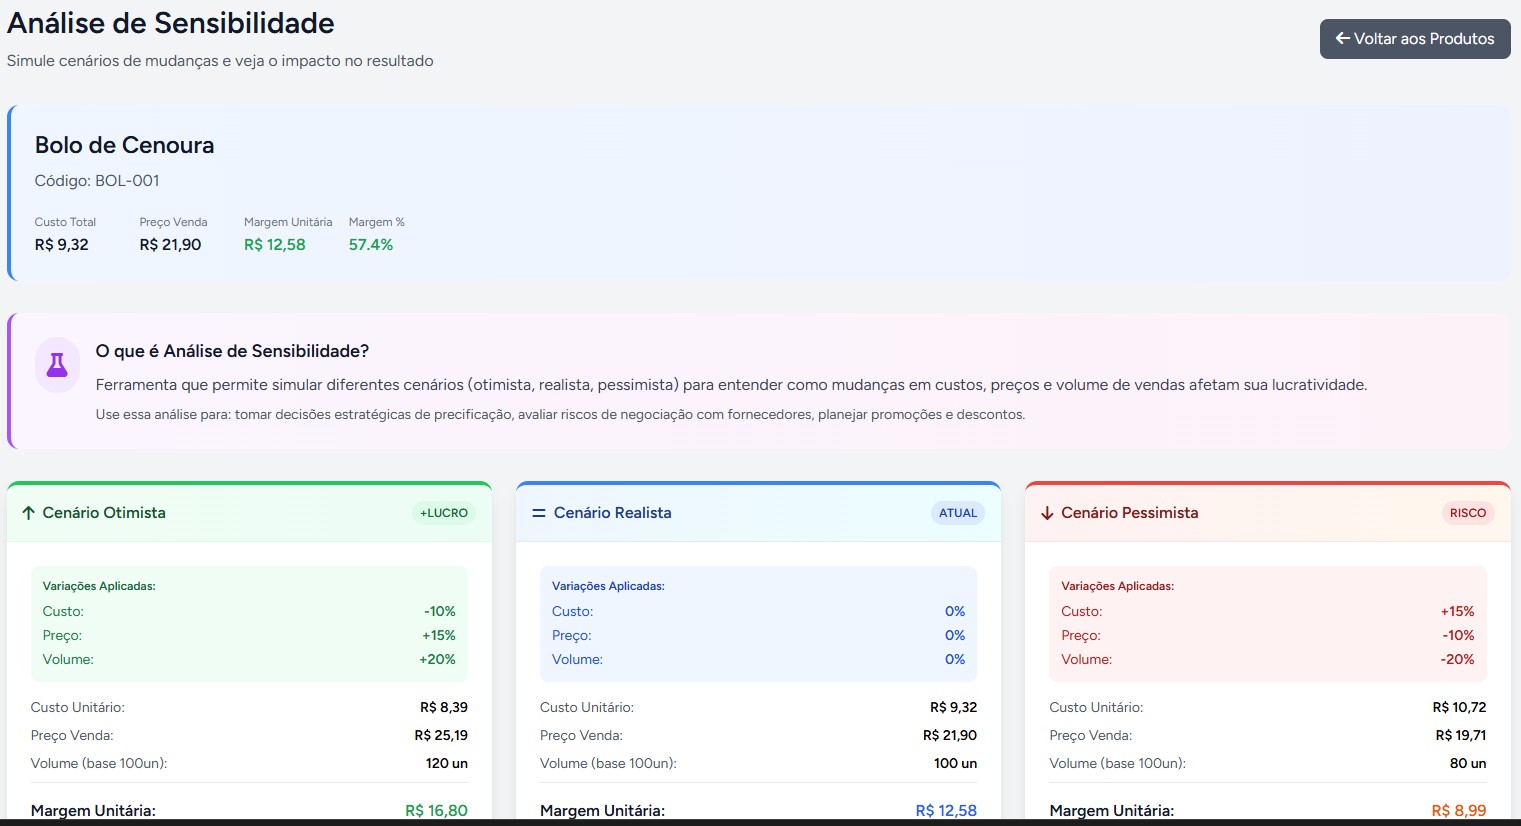1521x826 pixels.
Task: Click the pessimistic Margem Unitária R$ 8,99
Action: pyautogui.click(x=1458, y=810)
